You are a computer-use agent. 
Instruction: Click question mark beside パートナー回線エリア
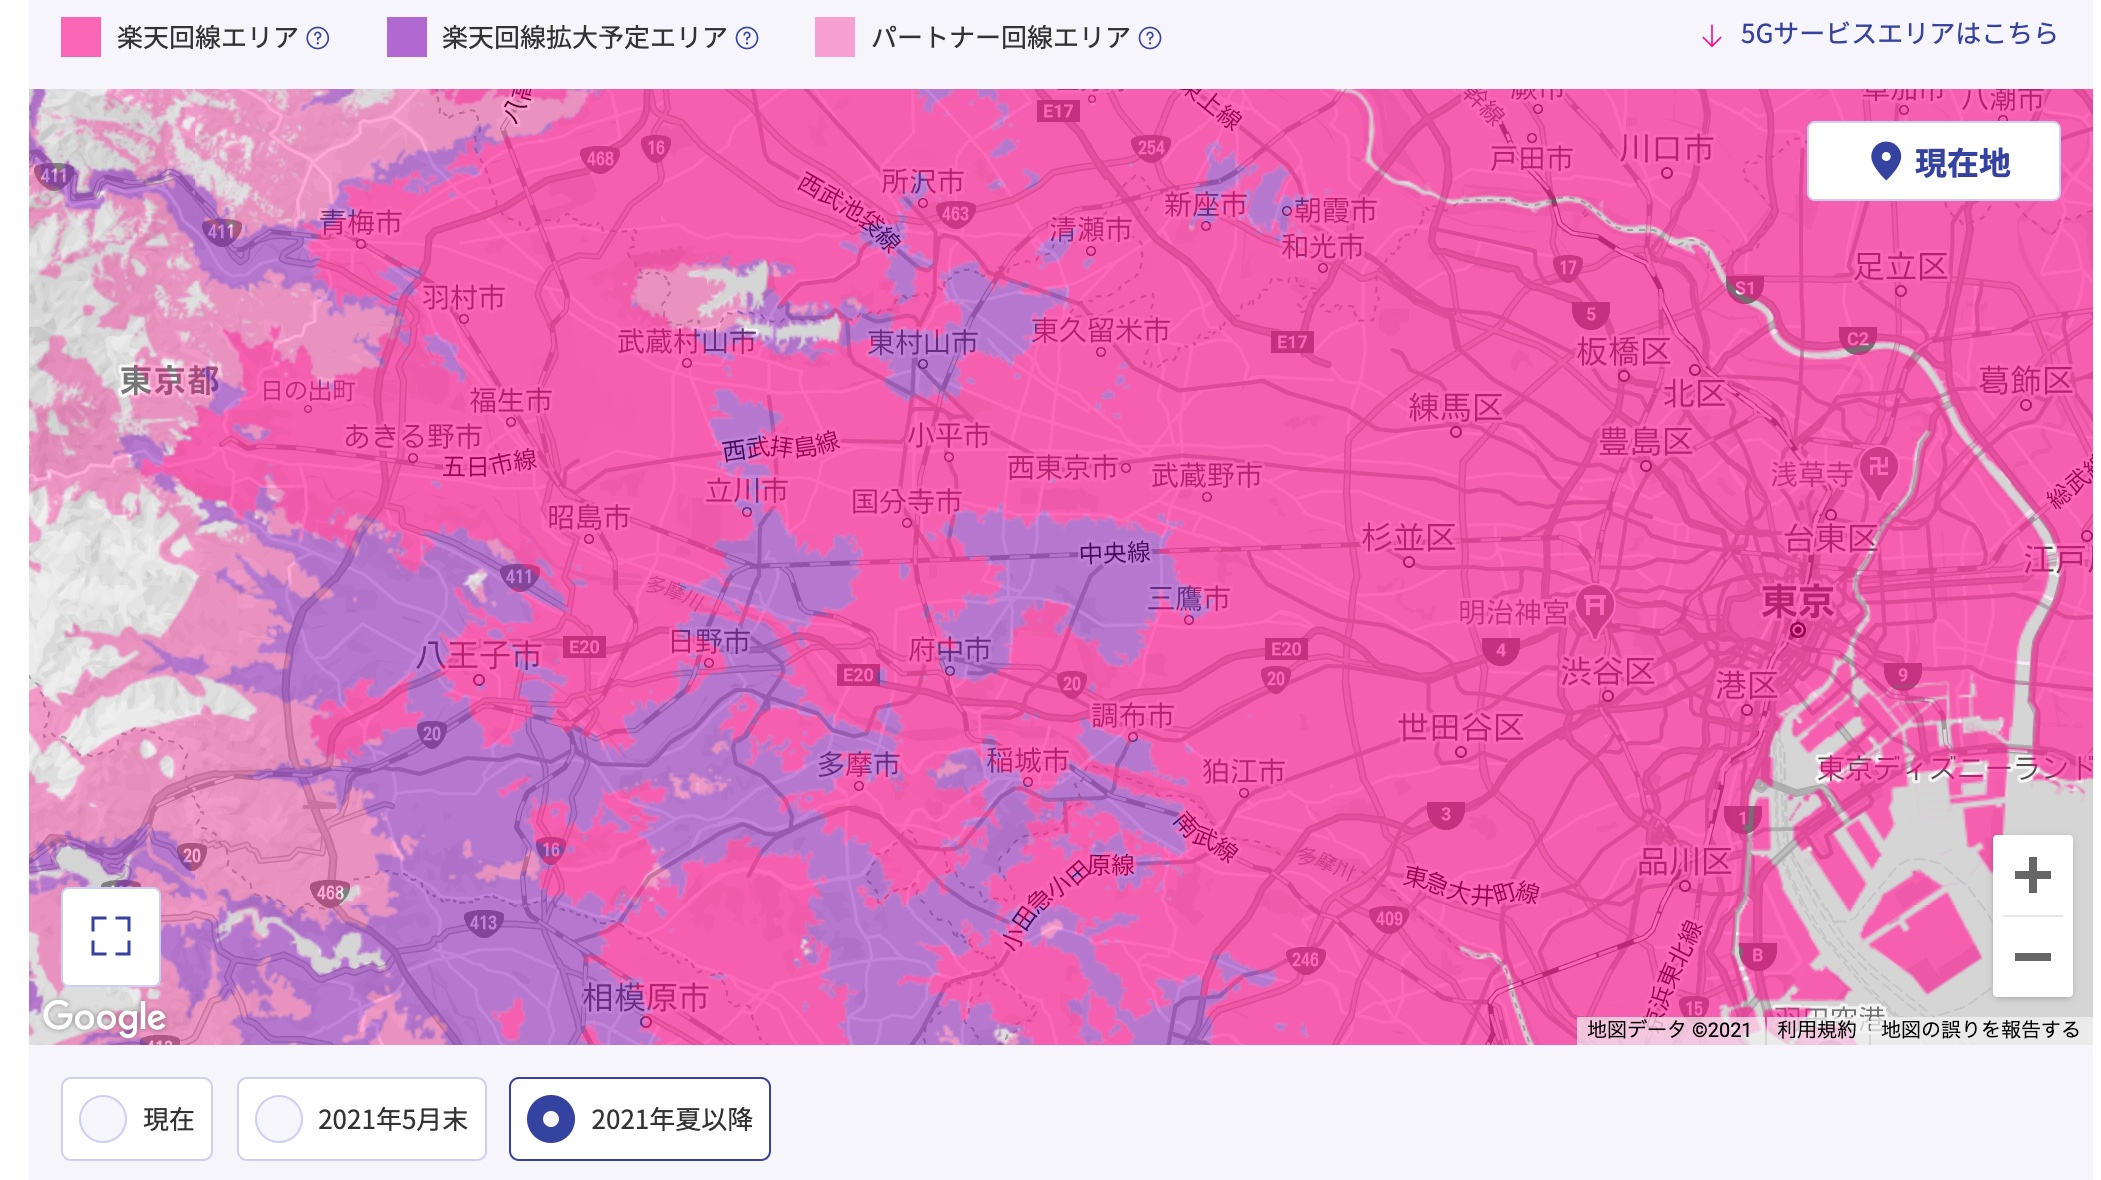tap(1150, 38)
